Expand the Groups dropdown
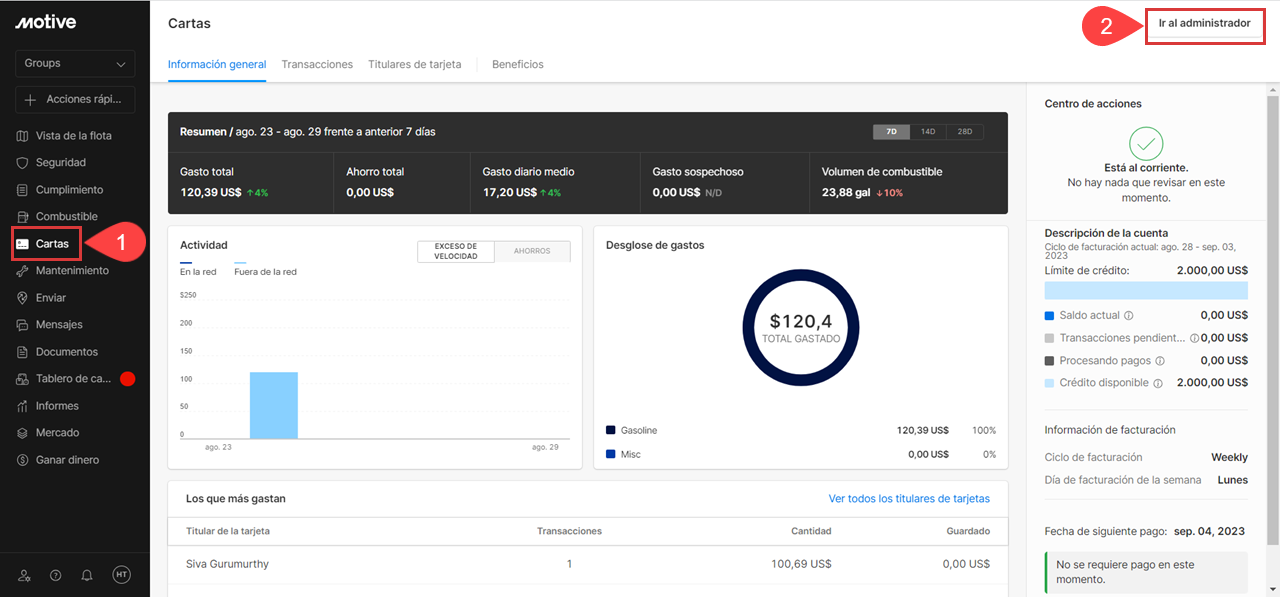Viewport: 1280px width, 597px height. click(x=75, y=64)
